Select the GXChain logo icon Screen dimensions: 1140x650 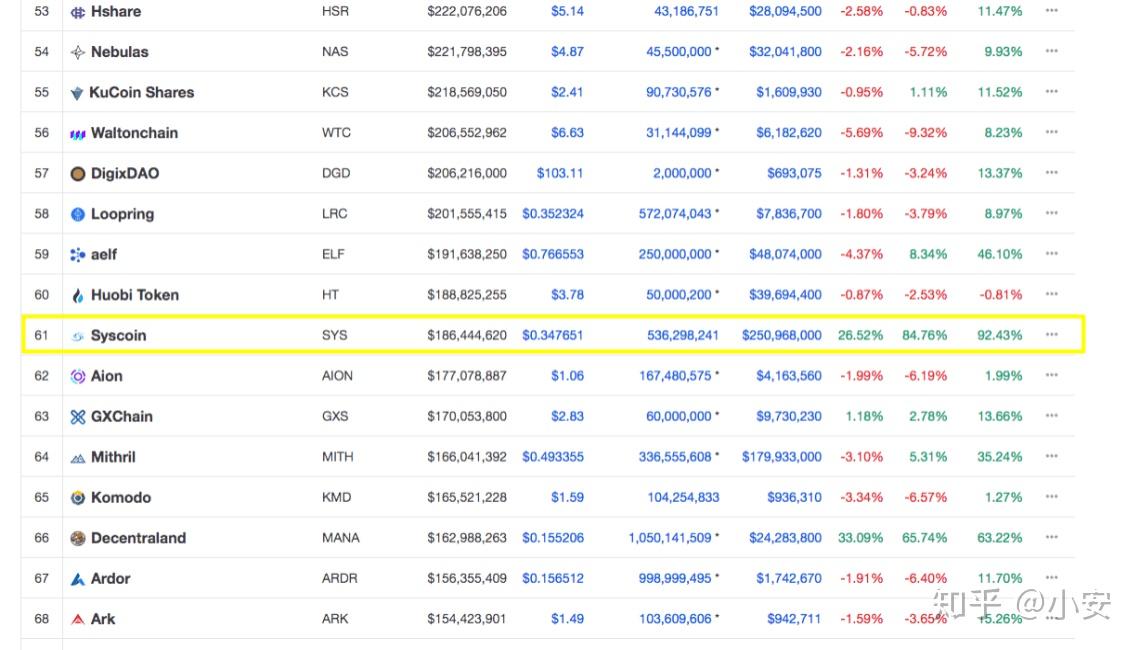click(78, 417)
